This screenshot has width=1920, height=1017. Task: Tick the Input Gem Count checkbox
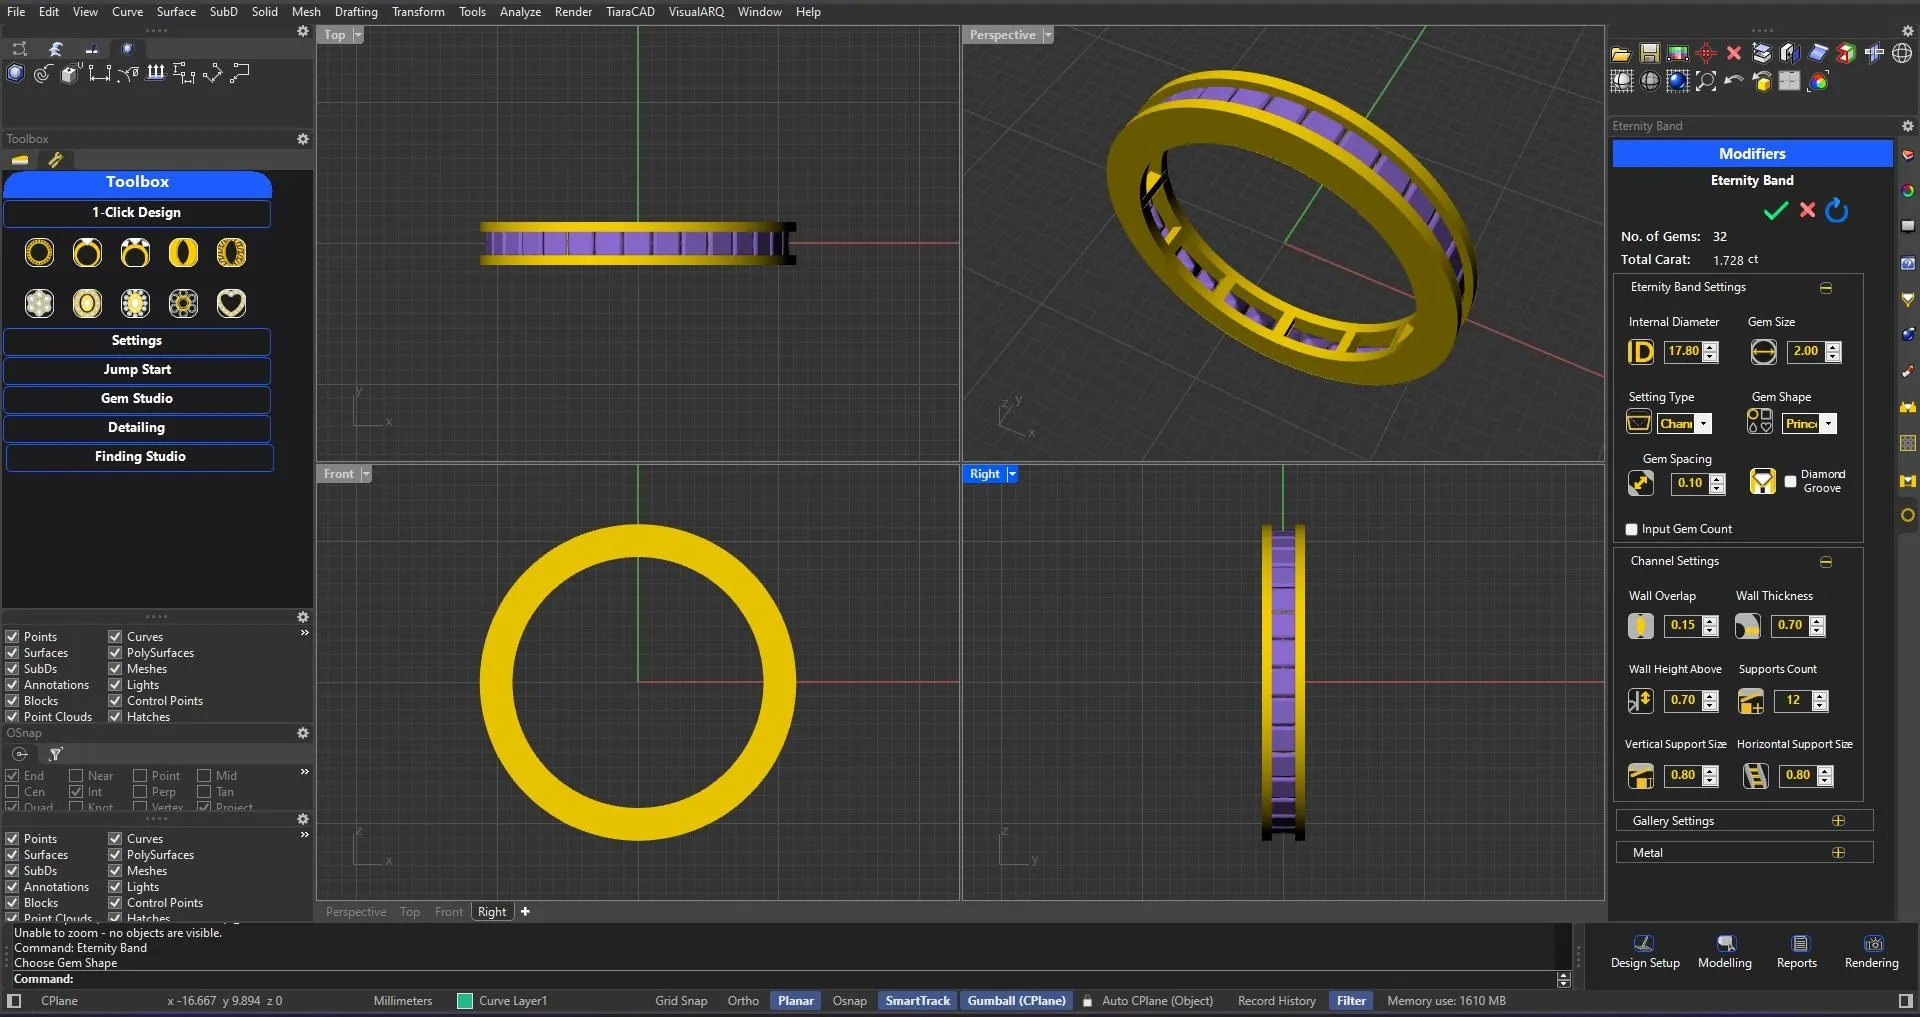click(1631, 529)
